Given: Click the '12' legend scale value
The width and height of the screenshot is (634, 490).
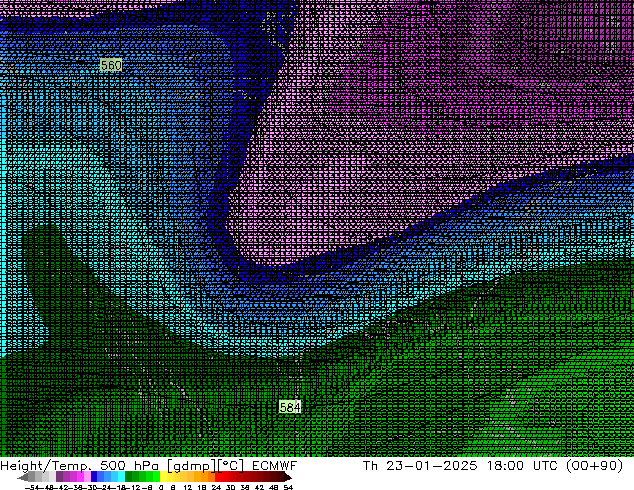Looking at the screenshot, I should 188,488.
